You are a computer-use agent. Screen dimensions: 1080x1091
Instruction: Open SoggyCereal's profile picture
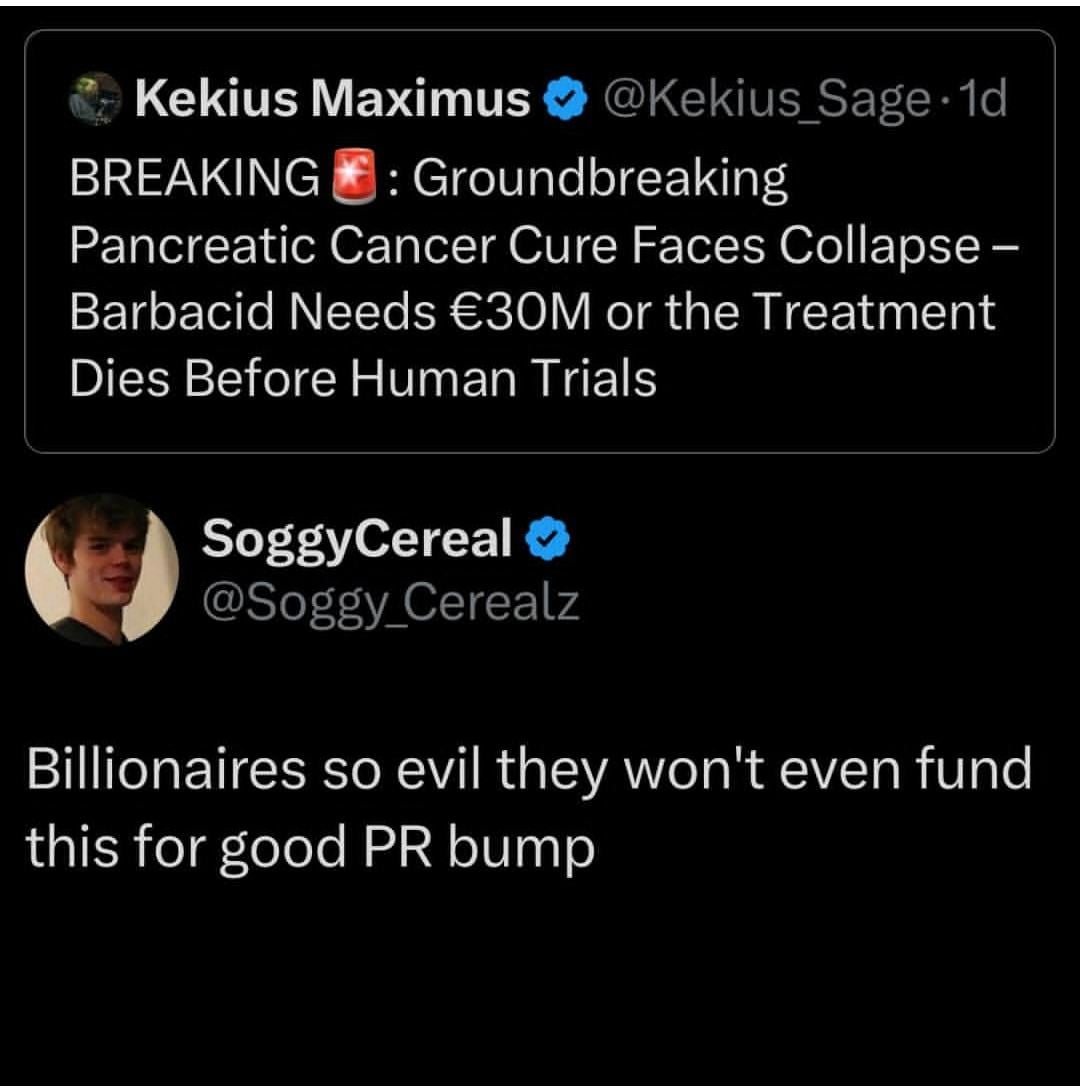tap(101, 569)
